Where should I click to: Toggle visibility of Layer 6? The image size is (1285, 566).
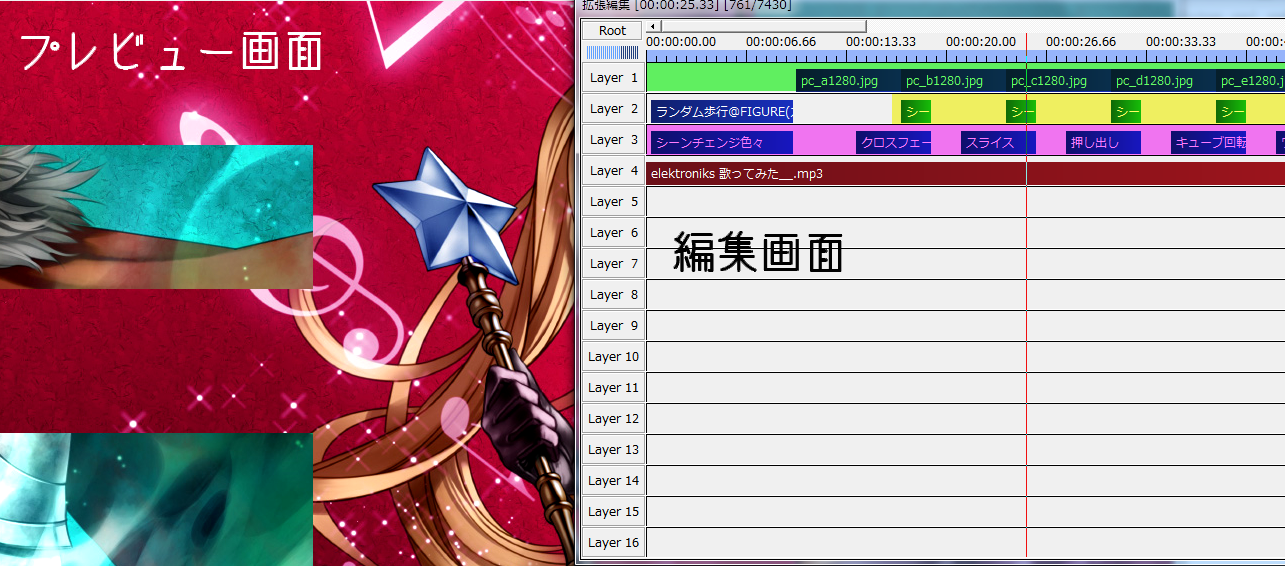click(614, 233)
